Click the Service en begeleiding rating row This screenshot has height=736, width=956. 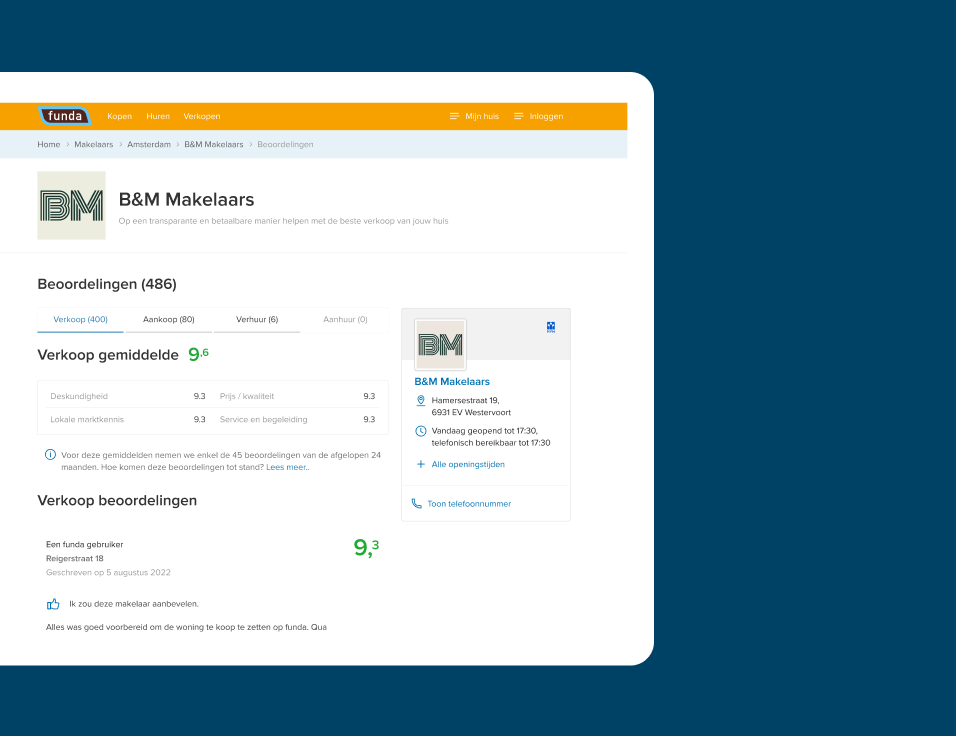[298, 420]
